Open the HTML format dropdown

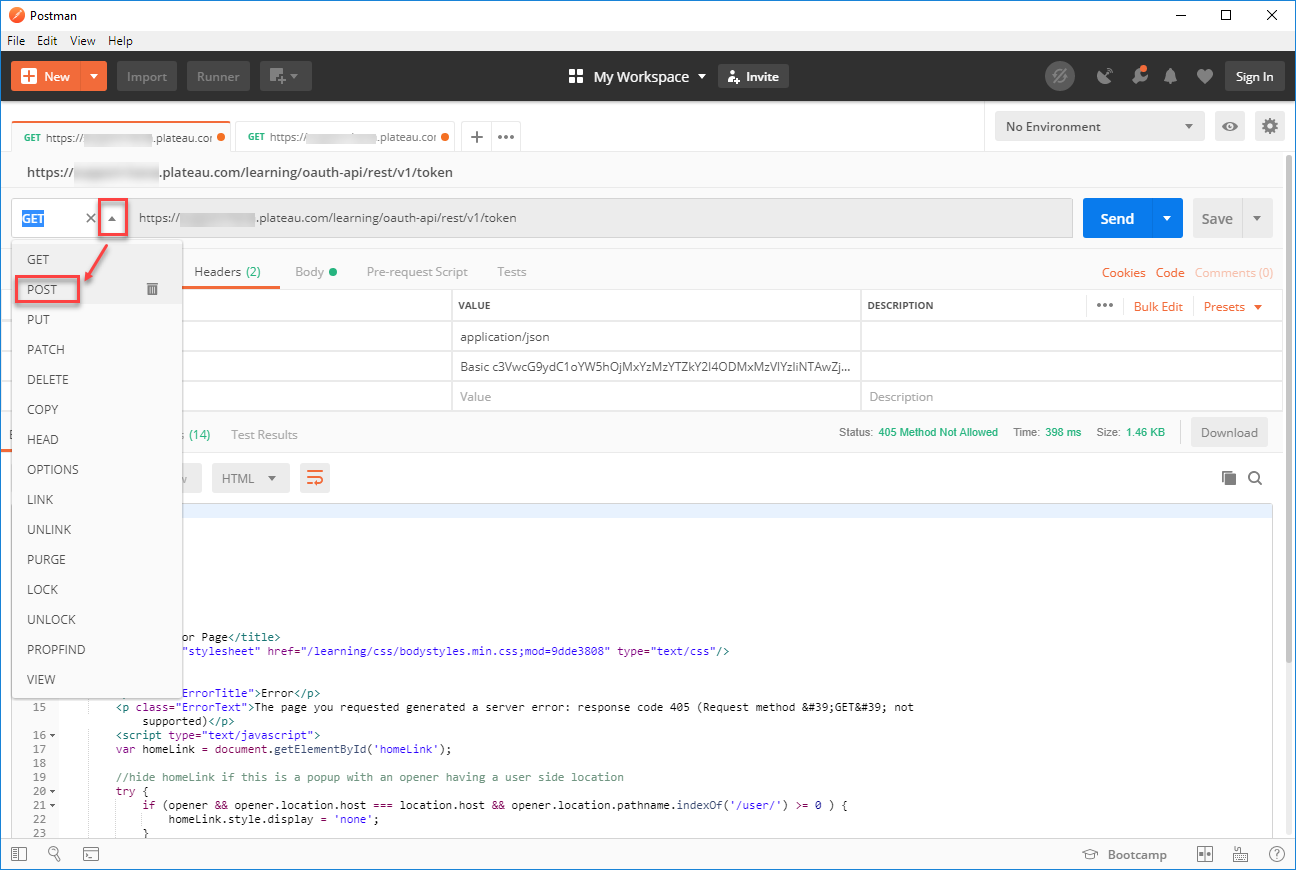[251, 479]
